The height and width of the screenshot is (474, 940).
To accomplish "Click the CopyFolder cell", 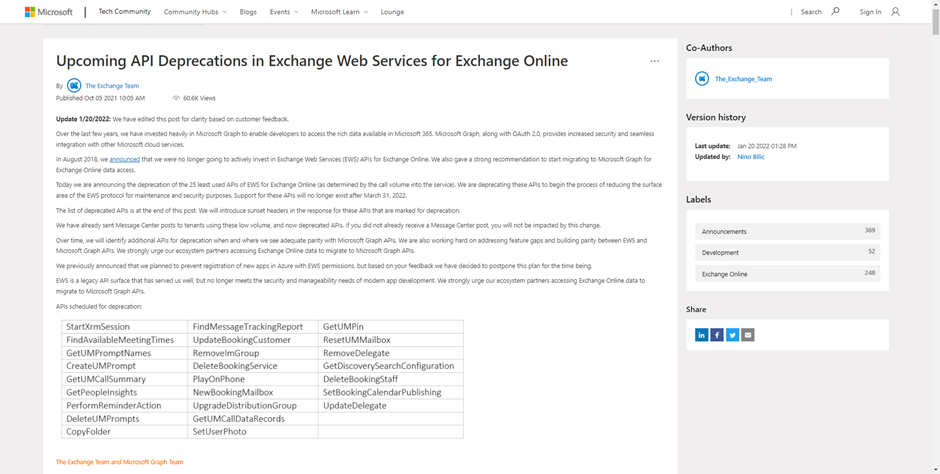I will click(x=125, y=432).
